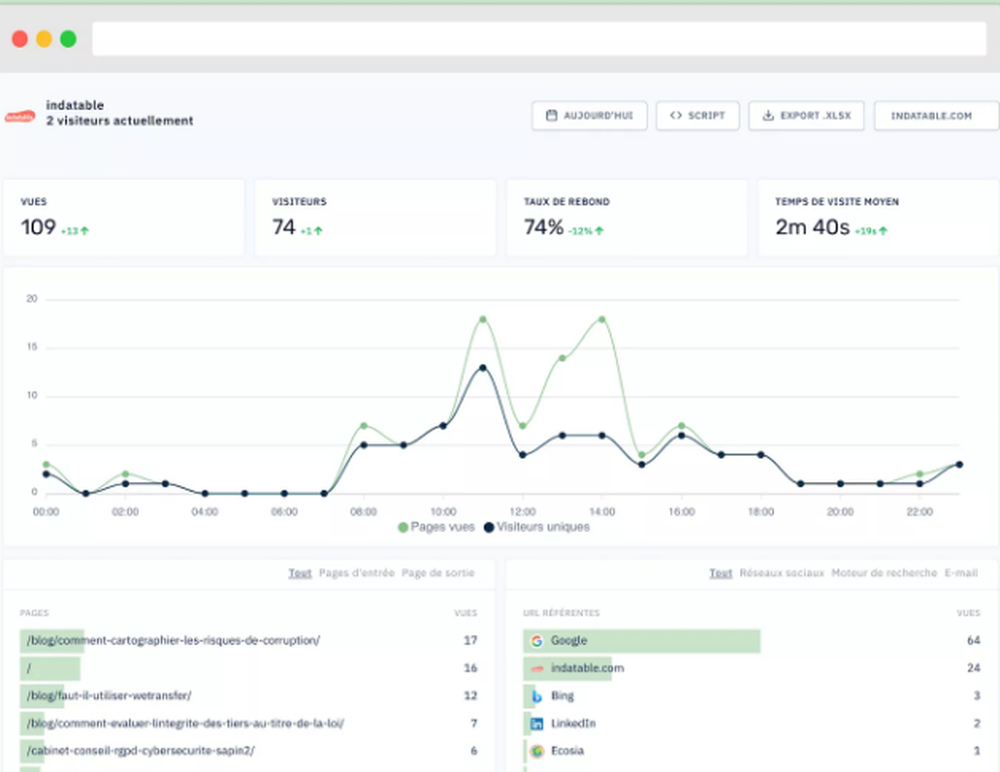This screenshot has width=1000, height=772.
Task: Open the Script button
Action: click(698, 115)
